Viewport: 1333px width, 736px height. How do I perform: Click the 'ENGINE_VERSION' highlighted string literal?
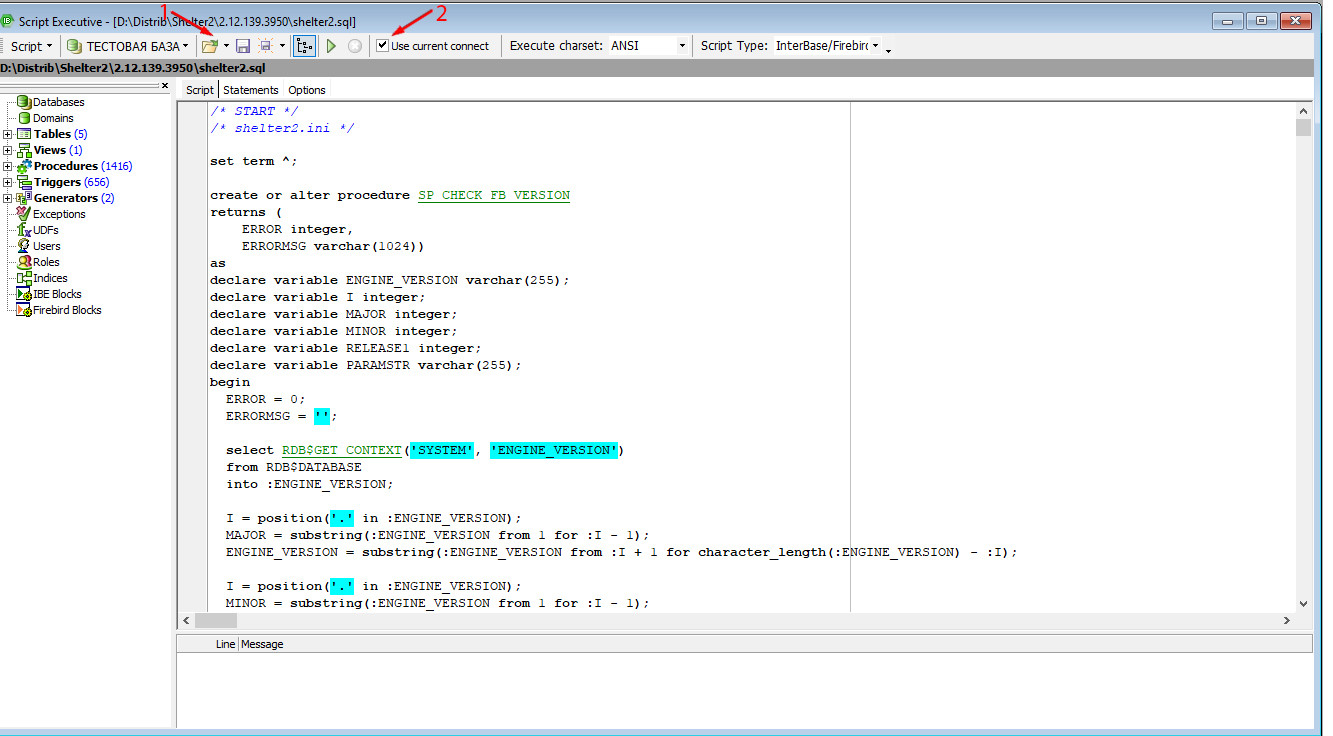tap(554, 450)
